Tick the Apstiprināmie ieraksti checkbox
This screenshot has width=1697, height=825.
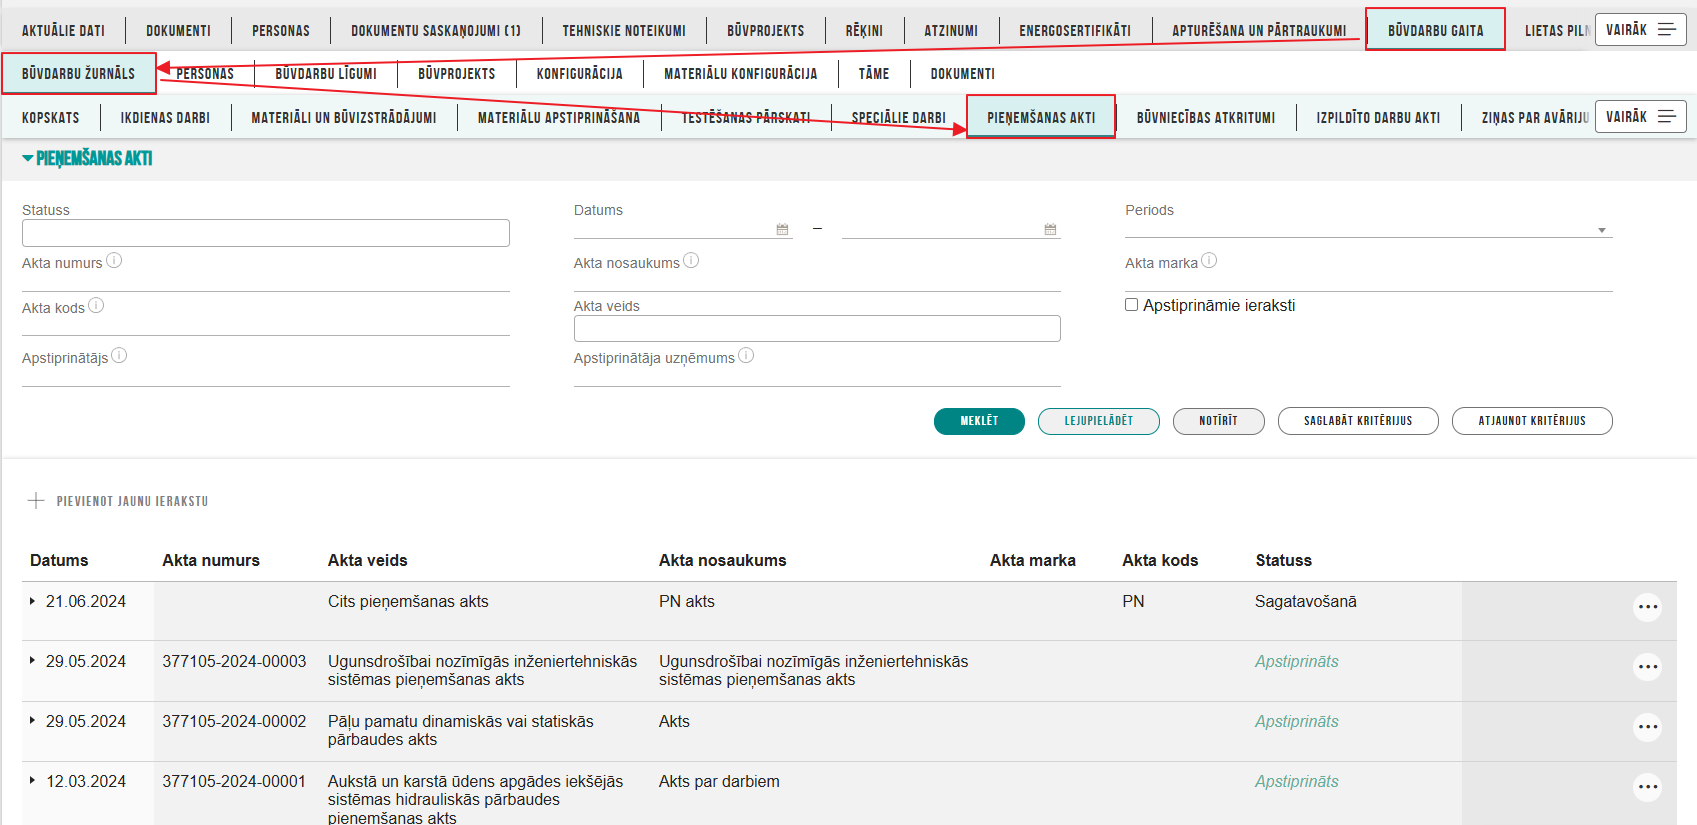pos(1132,305)
